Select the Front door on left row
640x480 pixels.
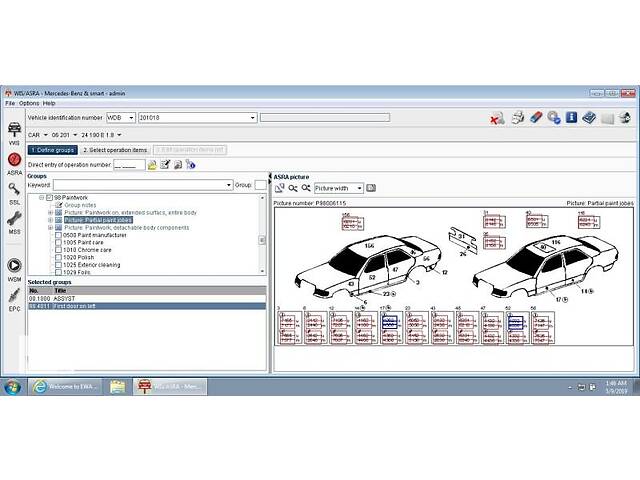point(147,306)
